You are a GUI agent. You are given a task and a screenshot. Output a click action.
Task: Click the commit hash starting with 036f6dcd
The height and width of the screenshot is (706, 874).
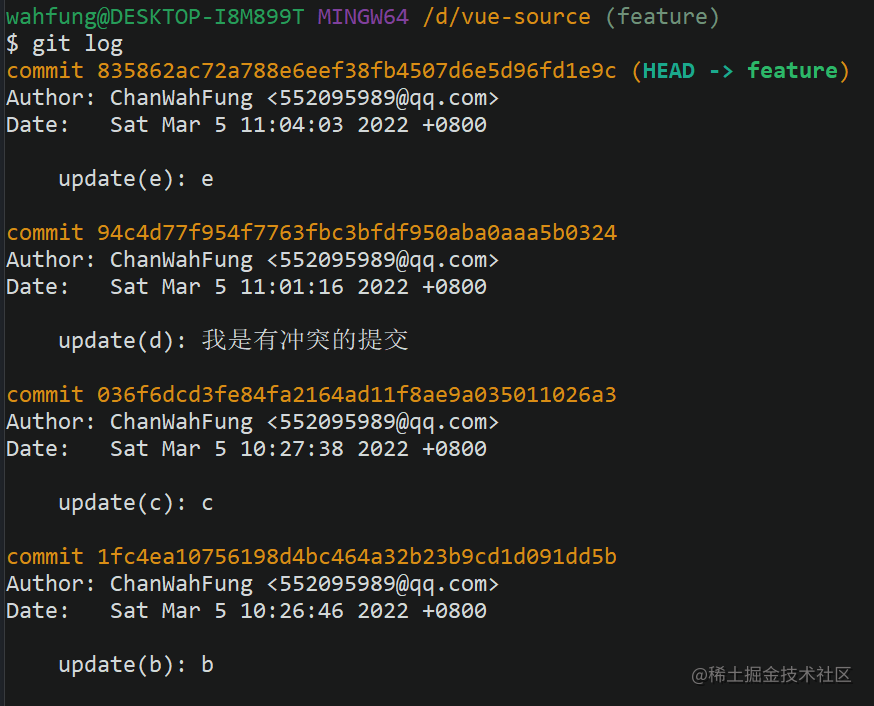coord(357,395)
